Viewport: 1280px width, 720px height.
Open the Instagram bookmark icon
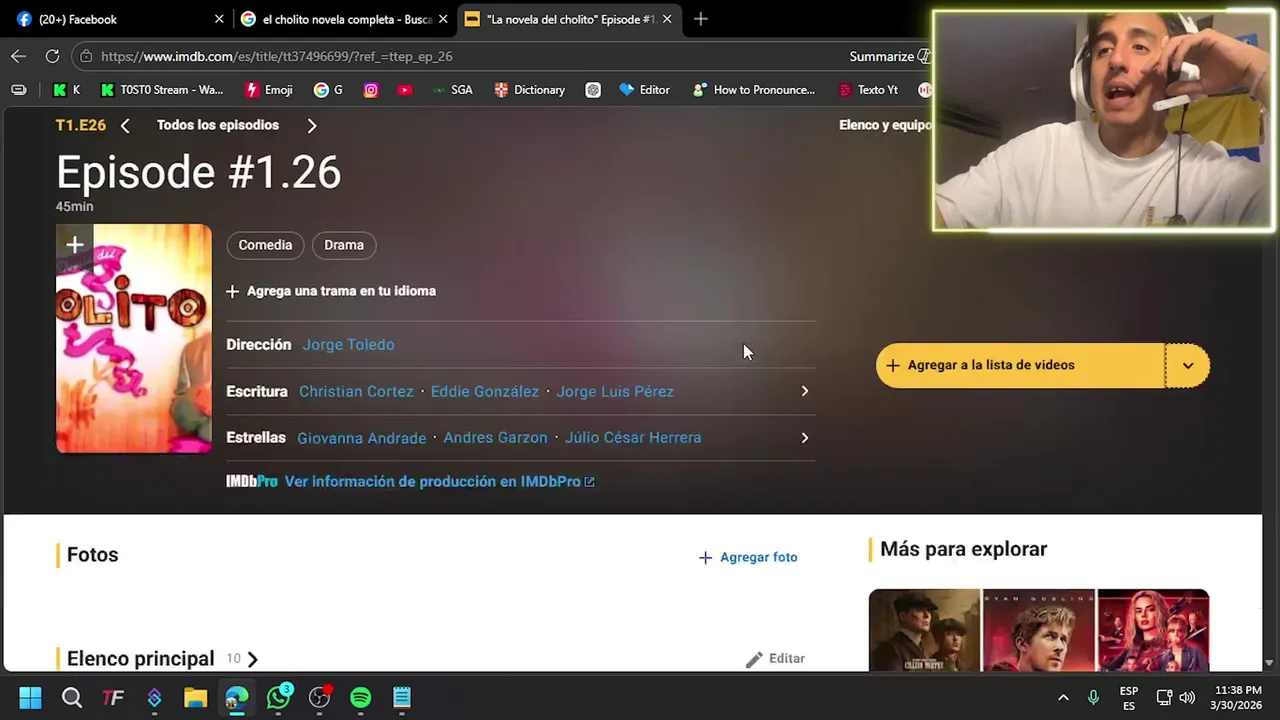(x=371, y=90)
